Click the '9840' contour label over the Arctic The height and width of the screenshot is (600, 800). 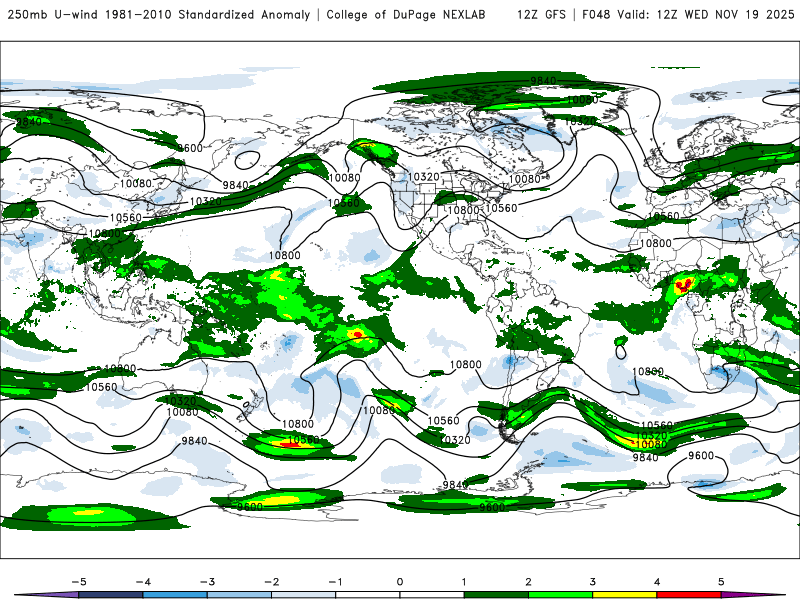[x=543, y=81]
